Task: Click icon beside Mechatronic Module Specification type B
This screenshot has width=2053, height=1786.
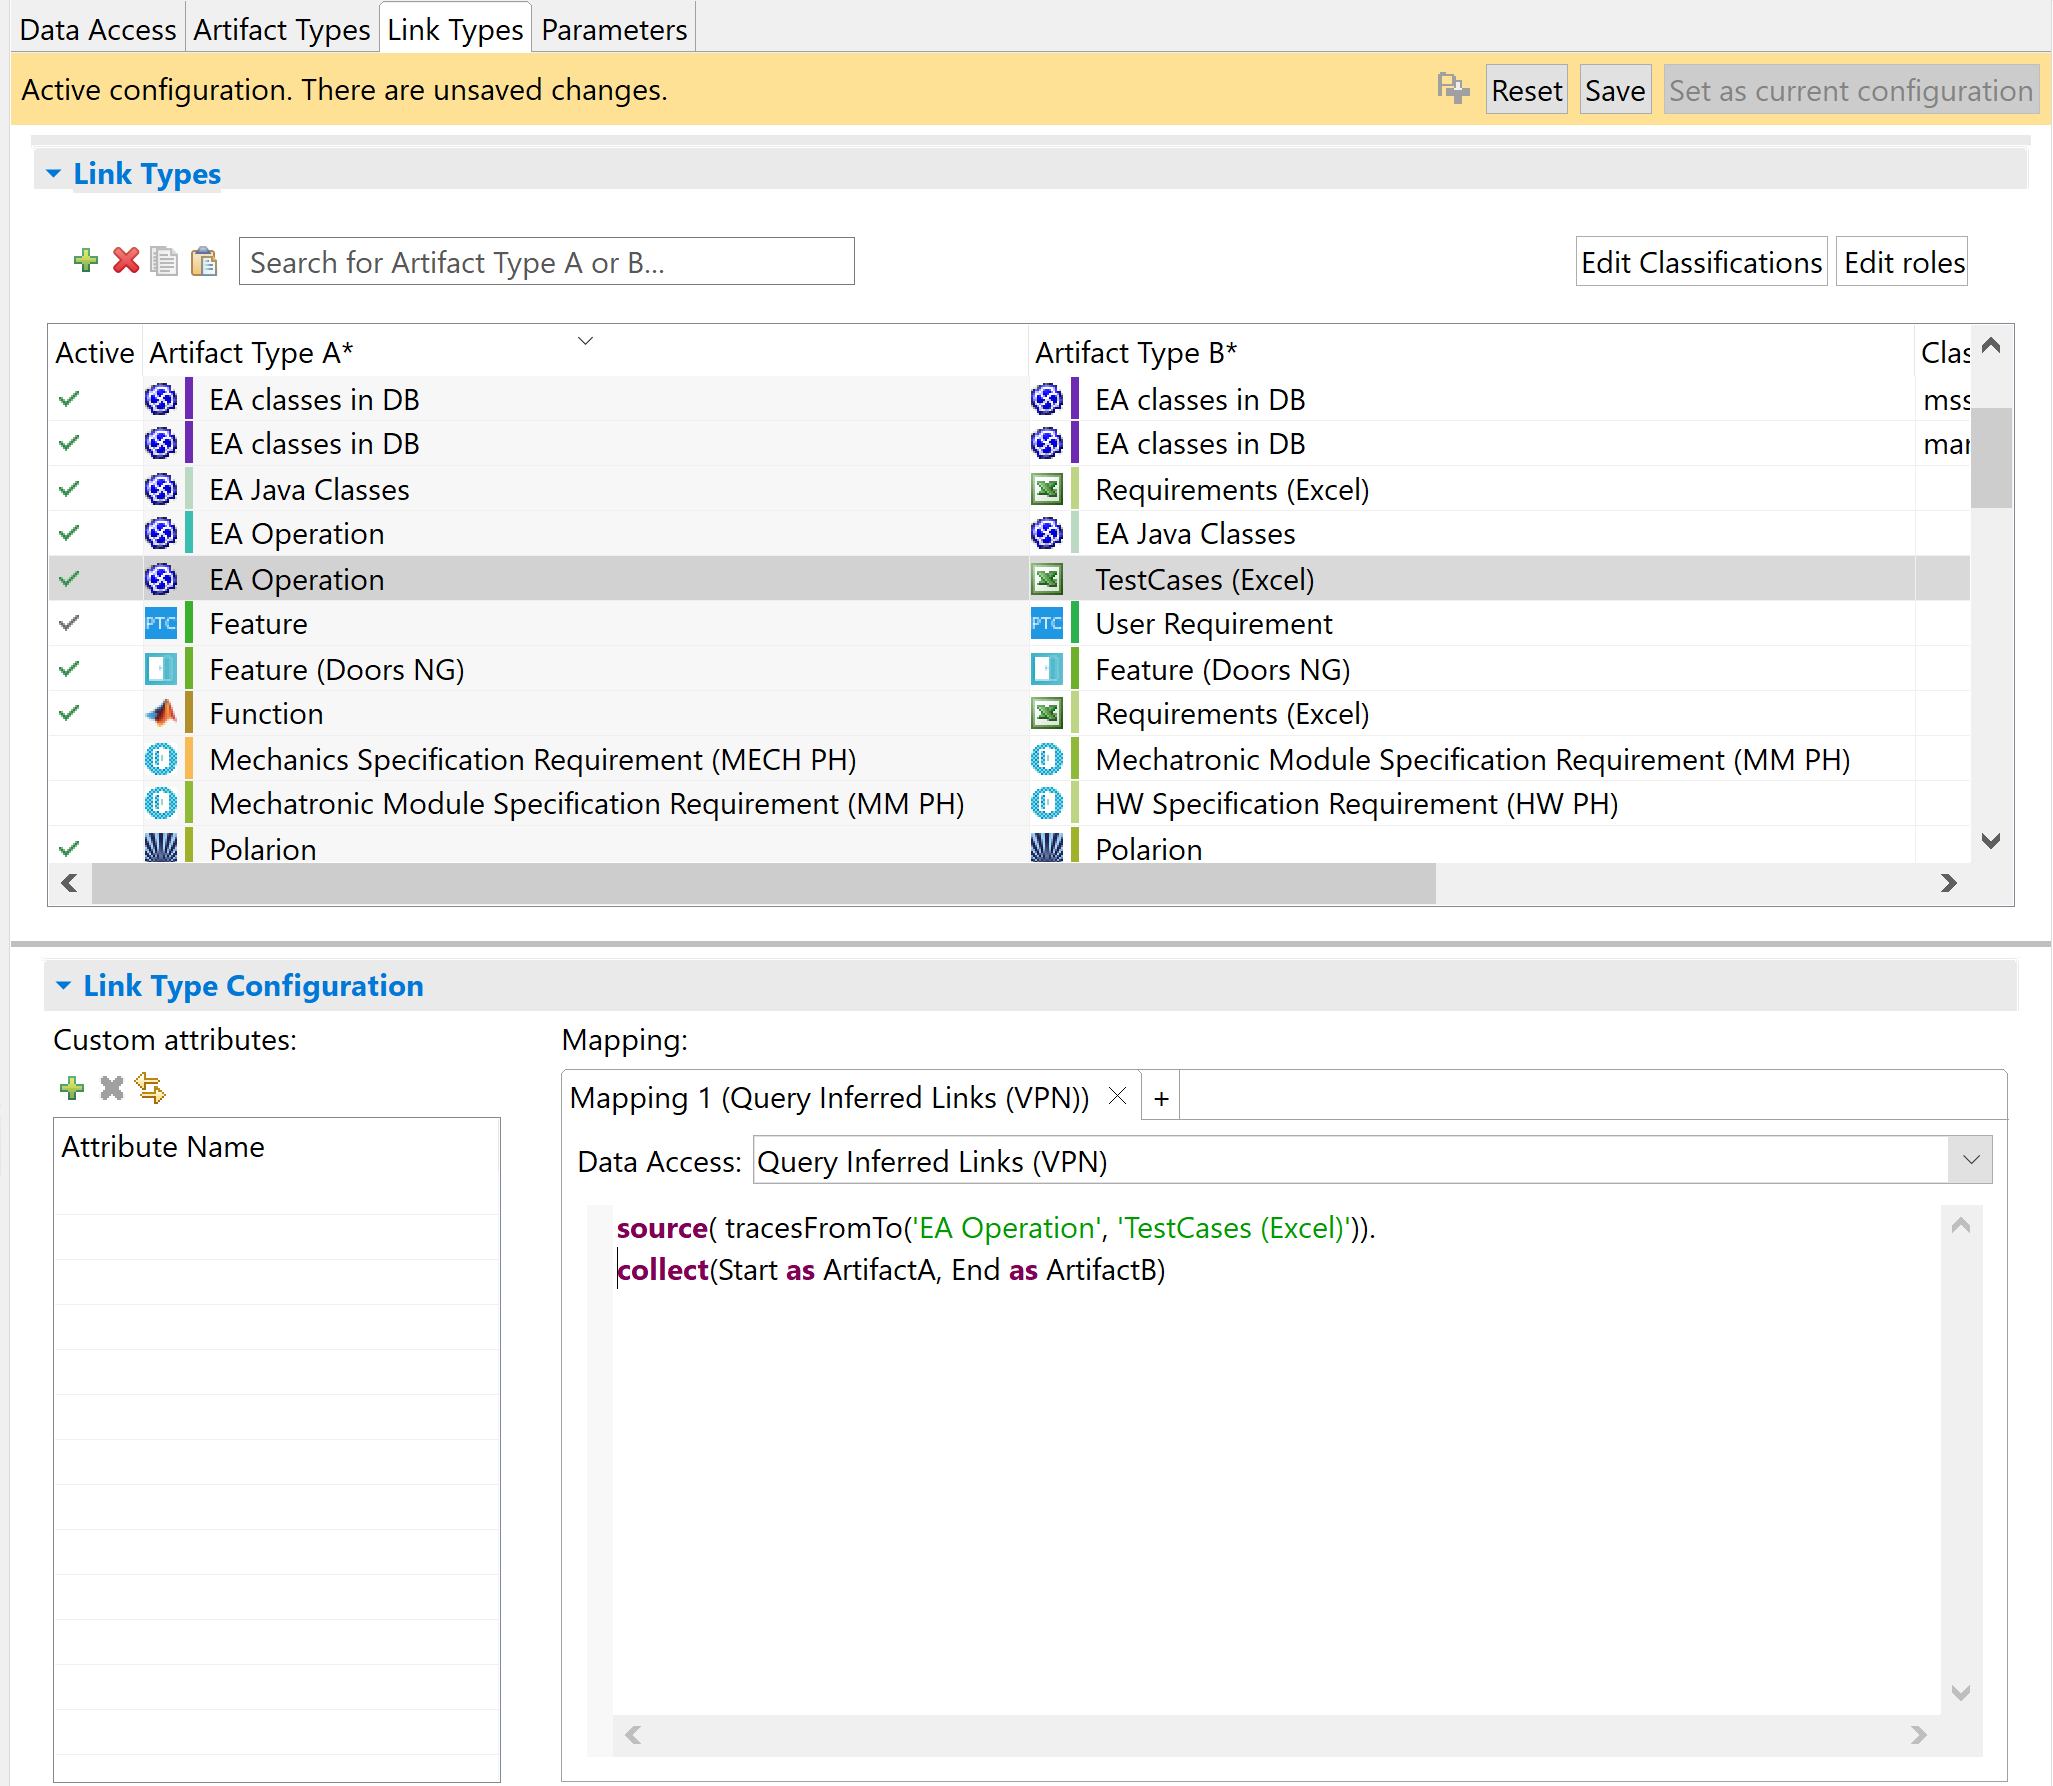Action: click(x=1046, y=759)
